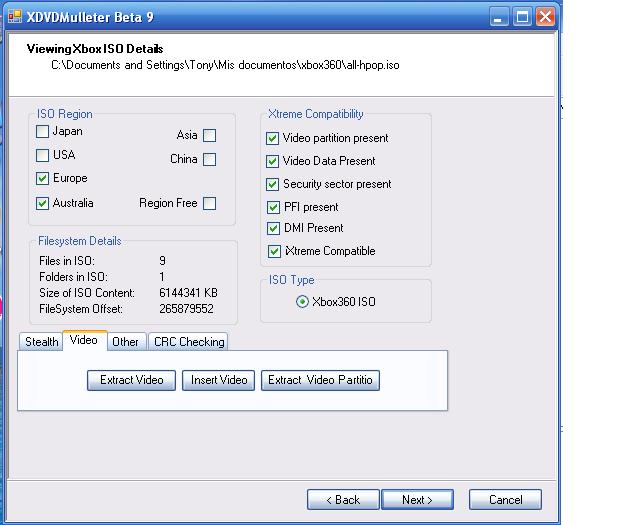Select the Video tab
This screenshot has width=640, height=525.
coord(84,340)
